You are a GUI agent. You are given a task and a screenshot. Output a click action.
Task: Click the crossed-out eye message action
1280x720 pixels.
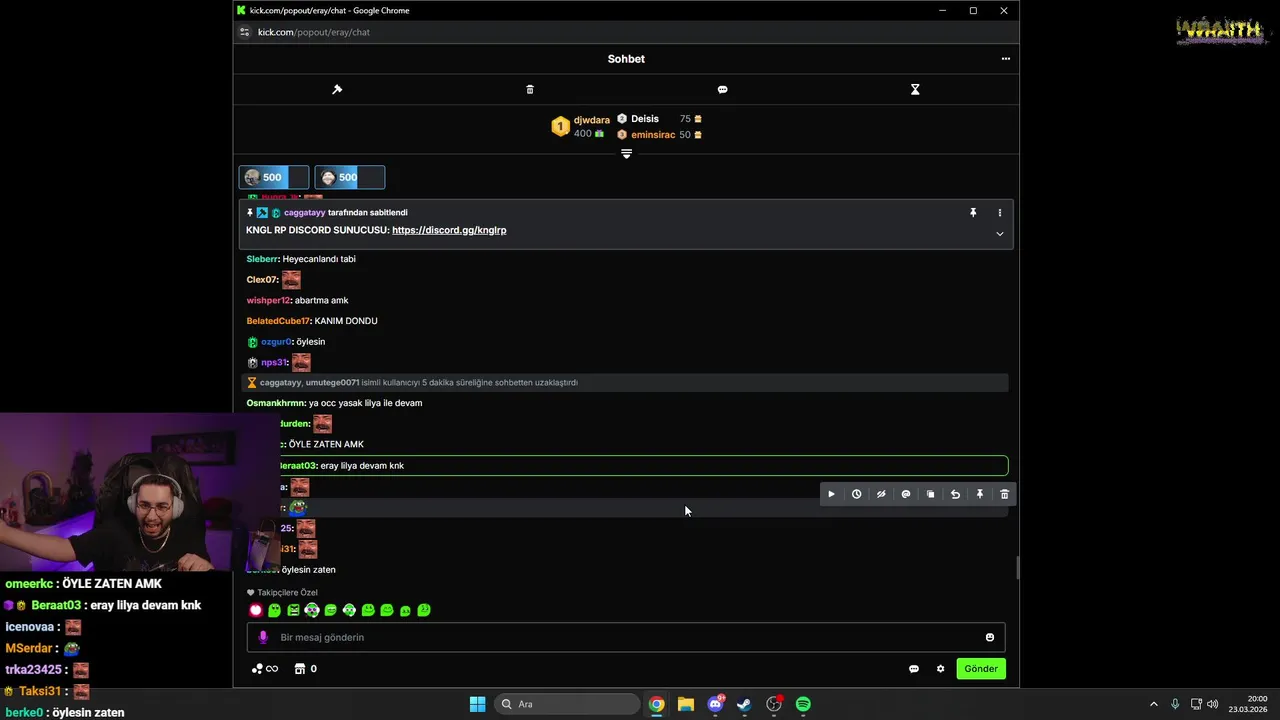pos(881,494)
